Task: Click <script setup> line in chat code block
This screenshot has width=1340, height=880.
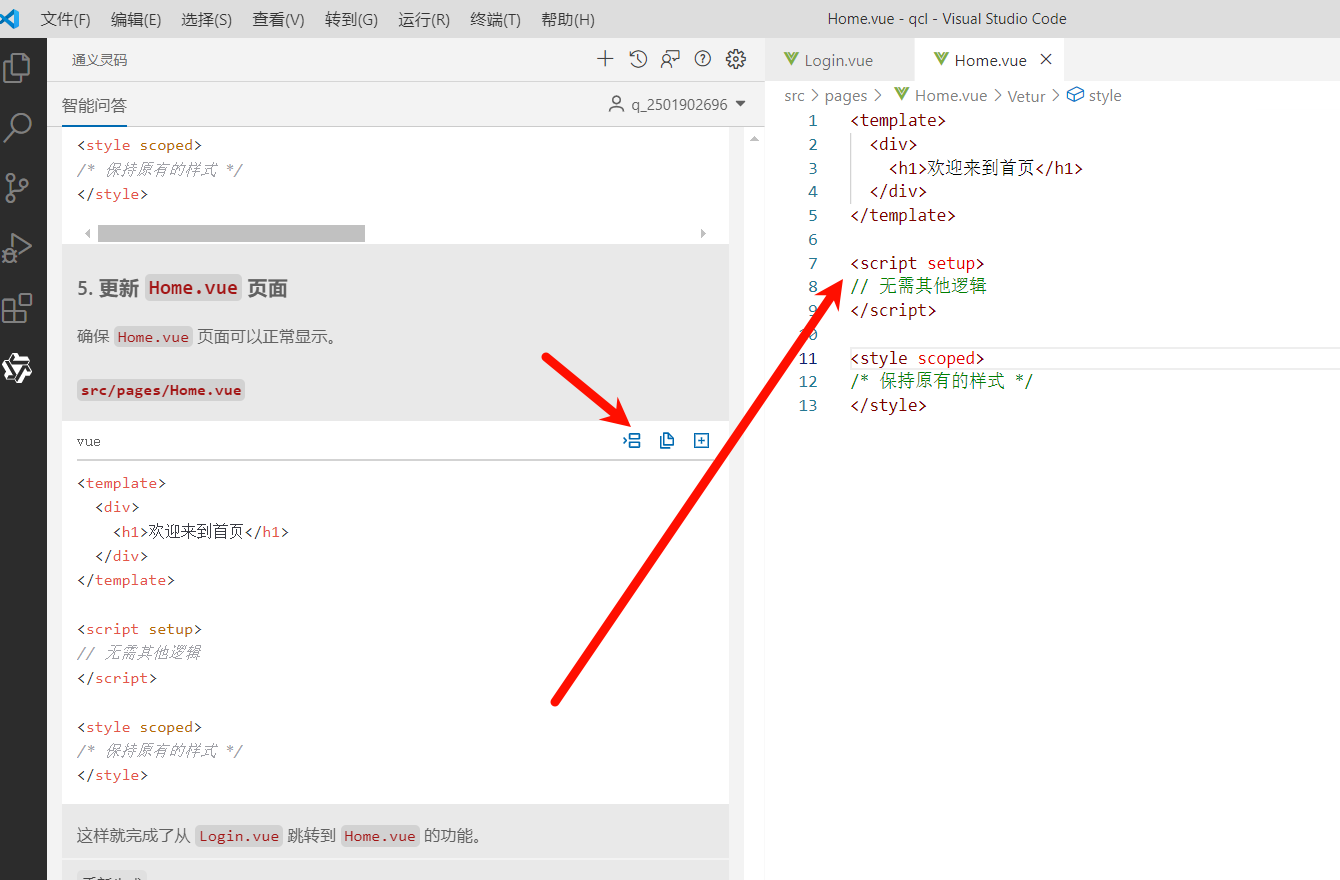Action: click(139, 629)
